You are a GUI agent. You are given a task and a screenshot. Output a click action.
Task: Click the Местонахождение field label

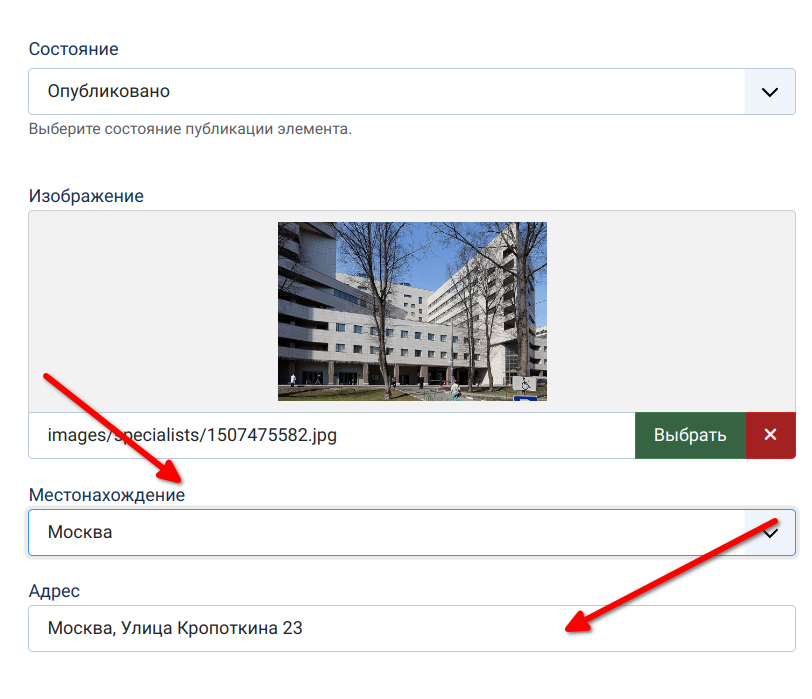[x=106, y=495]
